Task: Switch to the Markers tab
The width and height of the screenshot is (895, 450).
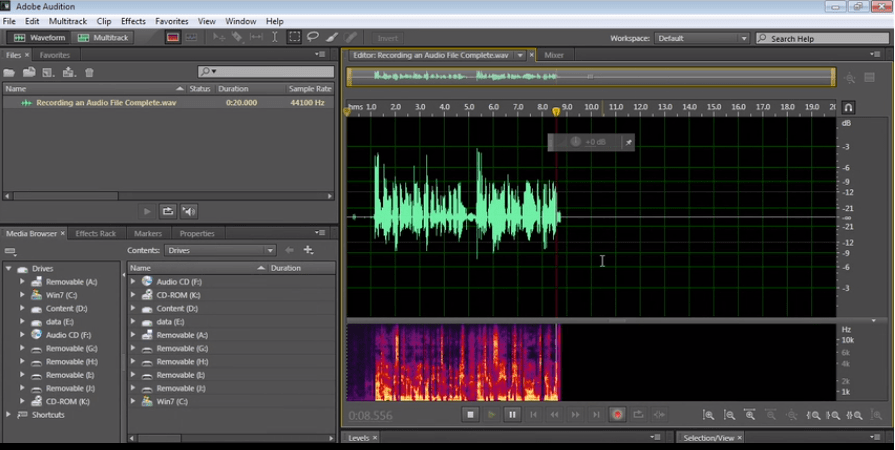Action: tap(148, 233)
